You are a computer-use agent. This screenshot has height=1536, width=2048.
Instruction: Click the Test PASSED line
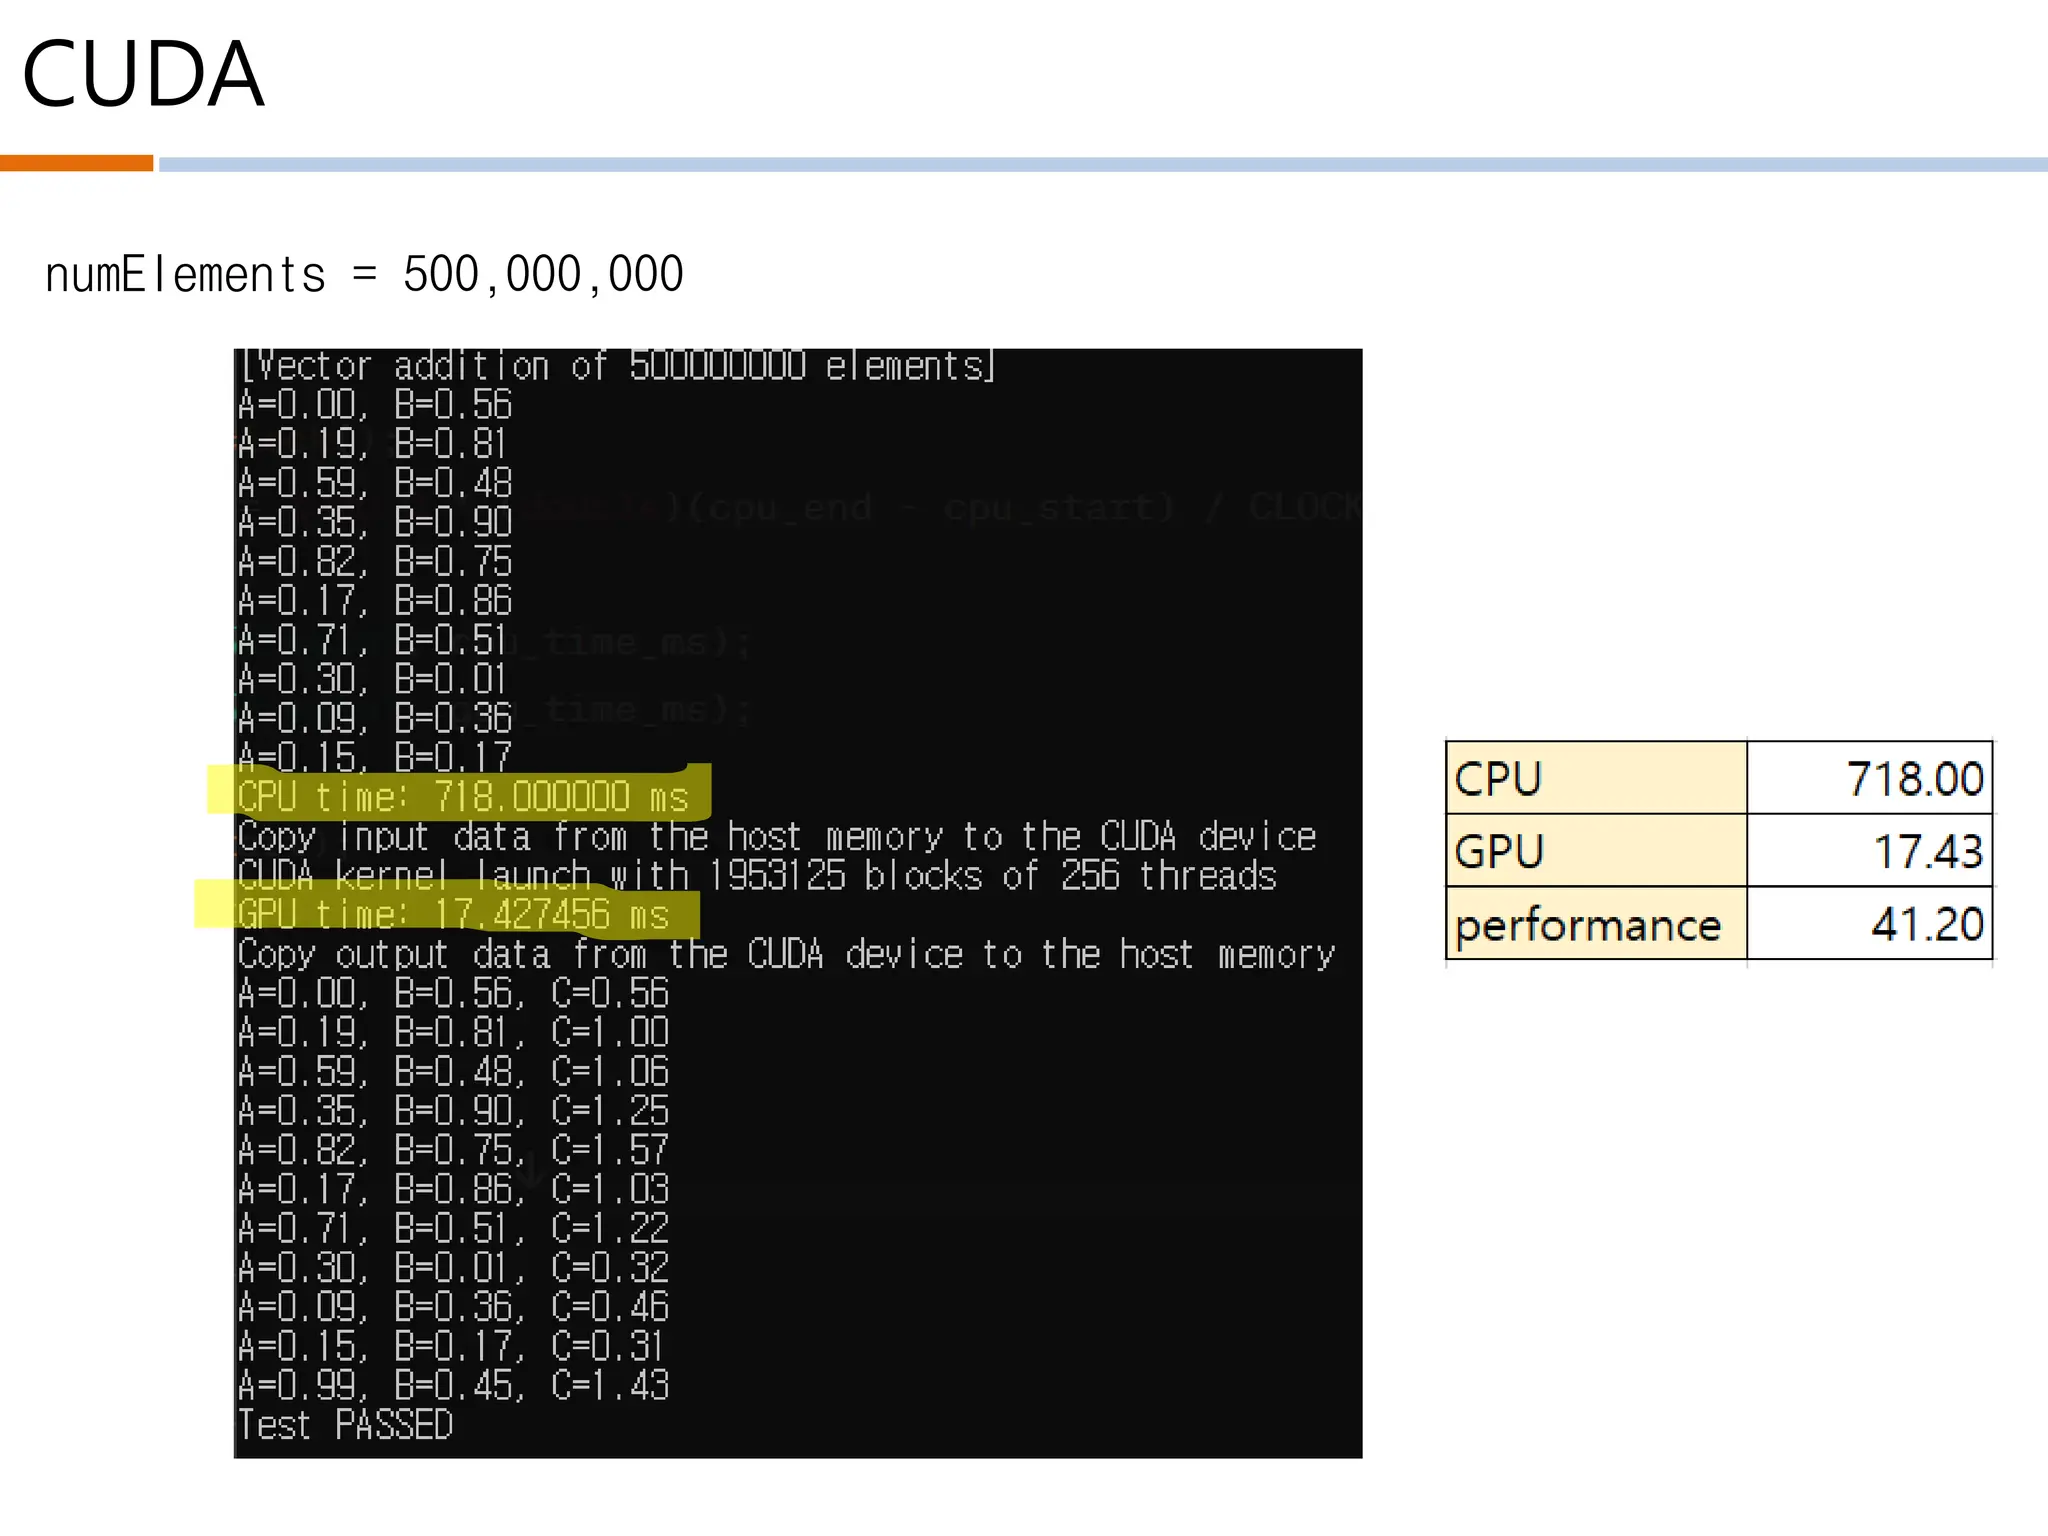pyautogui.click(x=345, y=1424)
